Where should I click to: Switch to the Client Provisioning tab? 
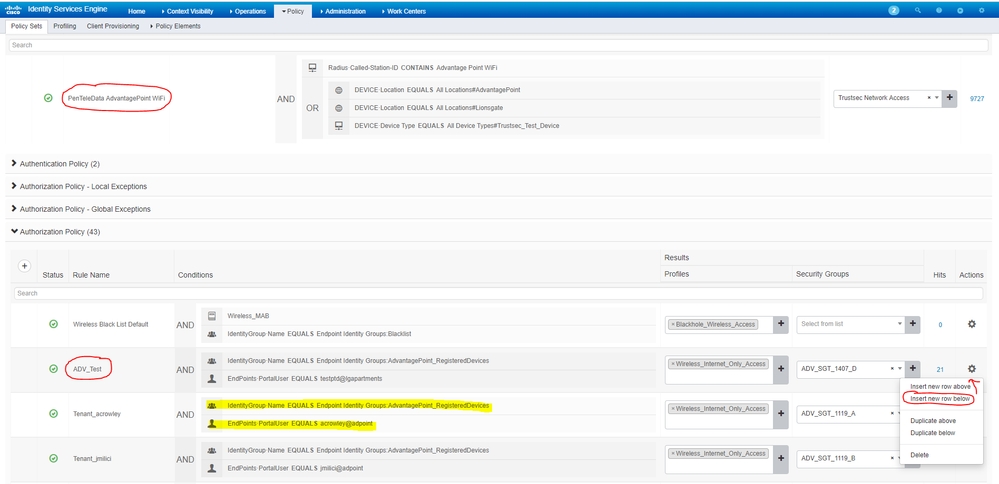tap(113, 26)
